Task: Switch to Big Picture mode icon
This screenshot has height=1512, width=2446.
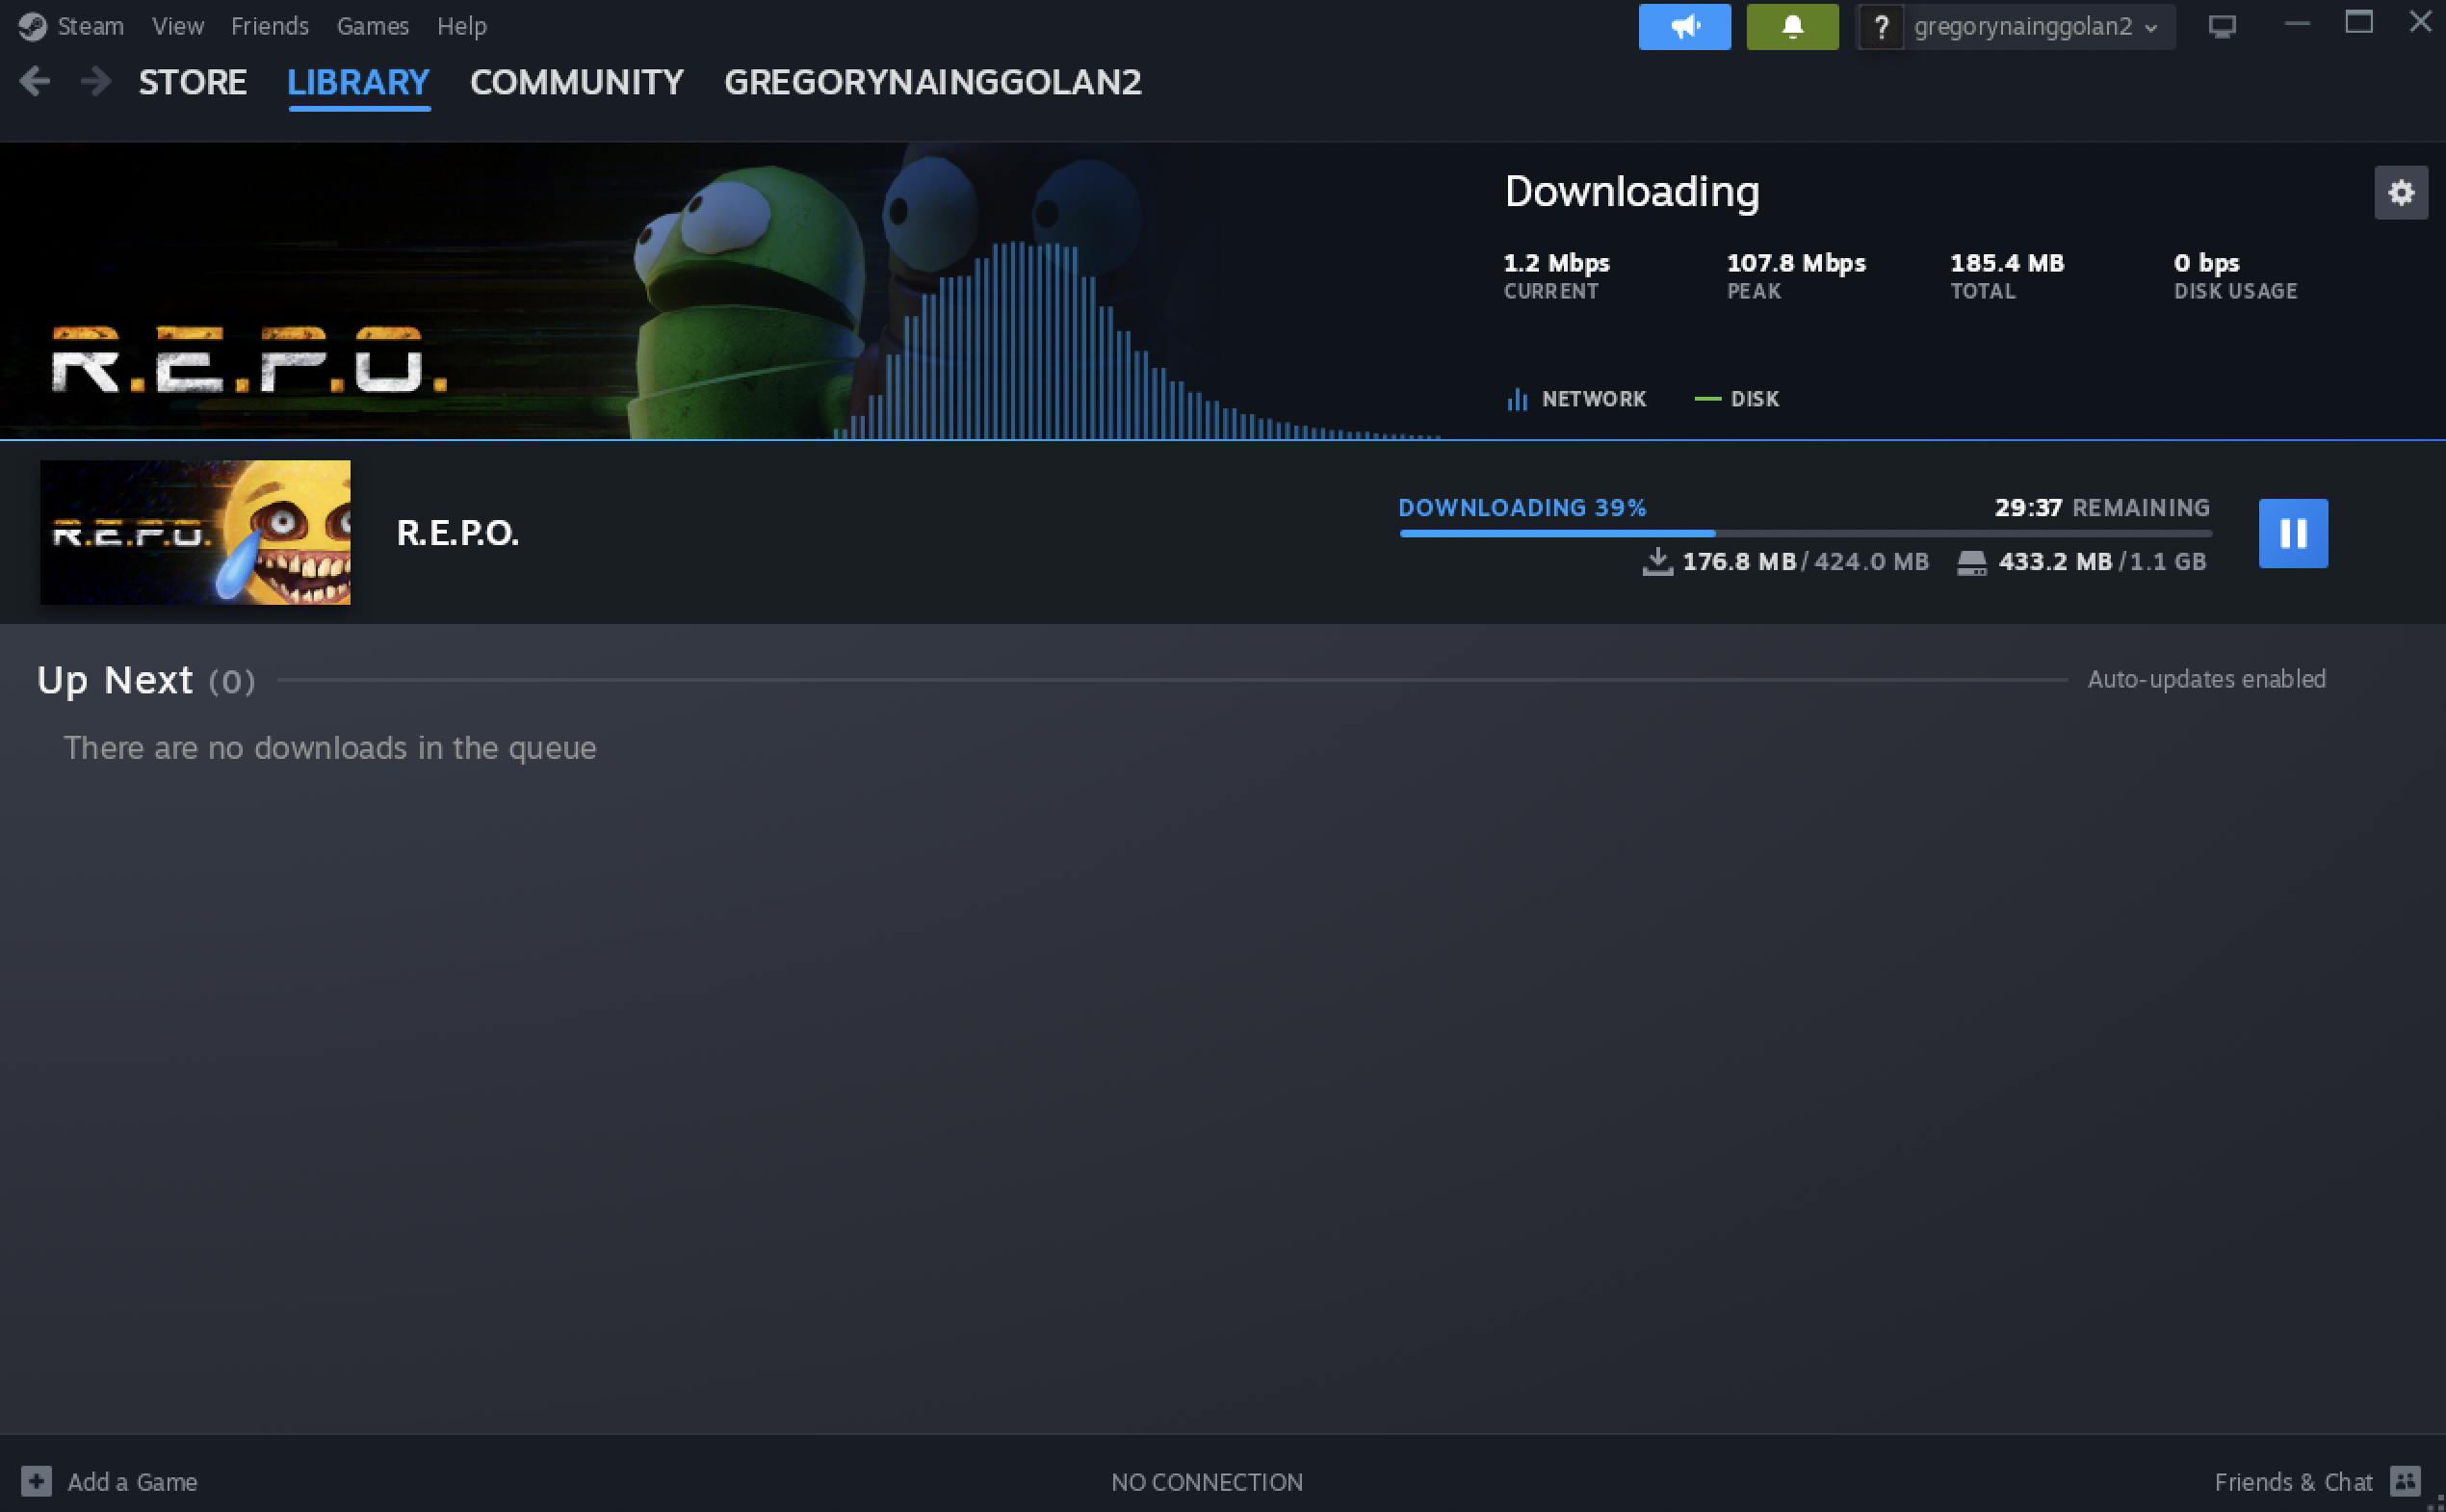Action: 2221,26
